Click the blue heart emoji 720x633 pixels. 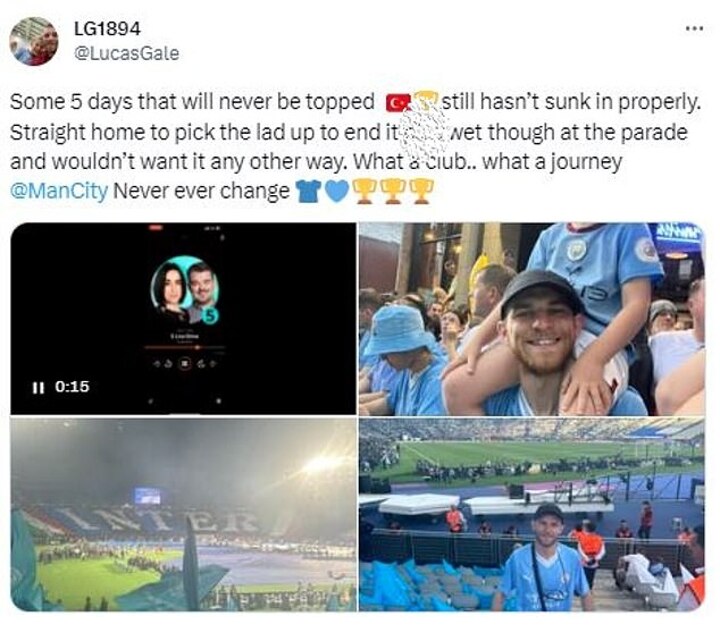coord(337,191)
